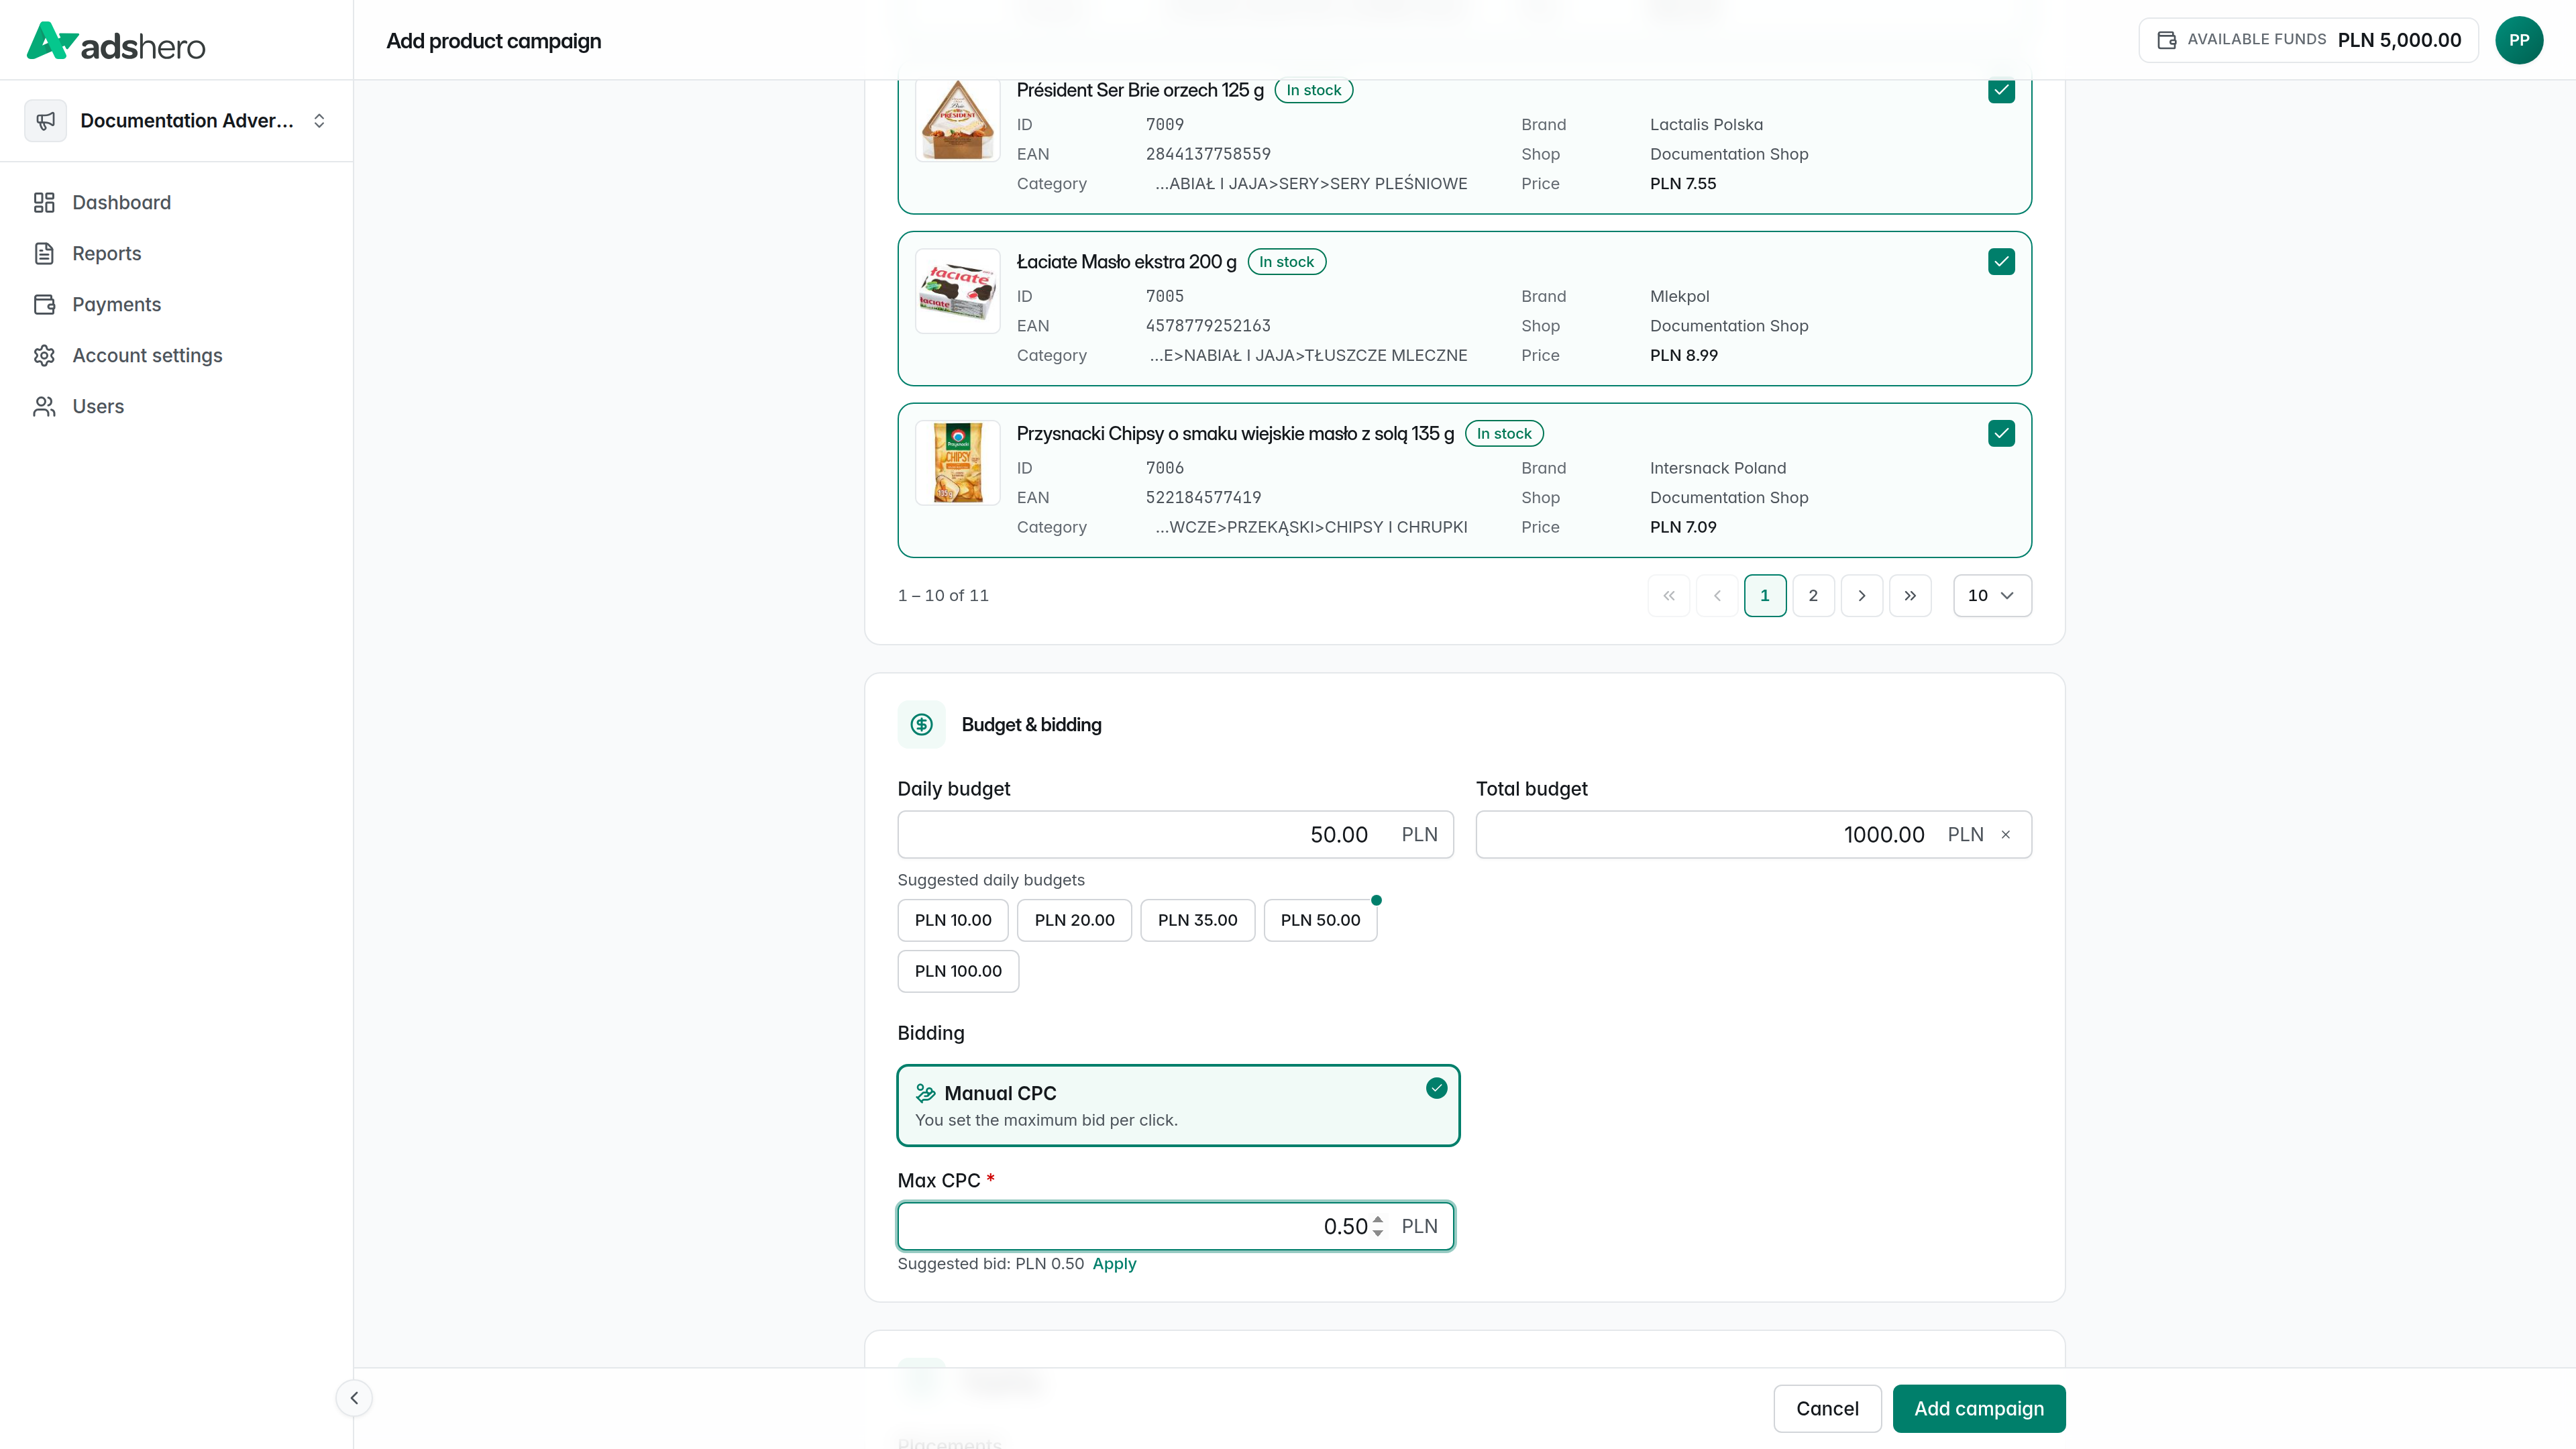Select the Manual CPC bidding option
The height and width of the screenshot is (1449, 2576).
pos(1178,1106)
